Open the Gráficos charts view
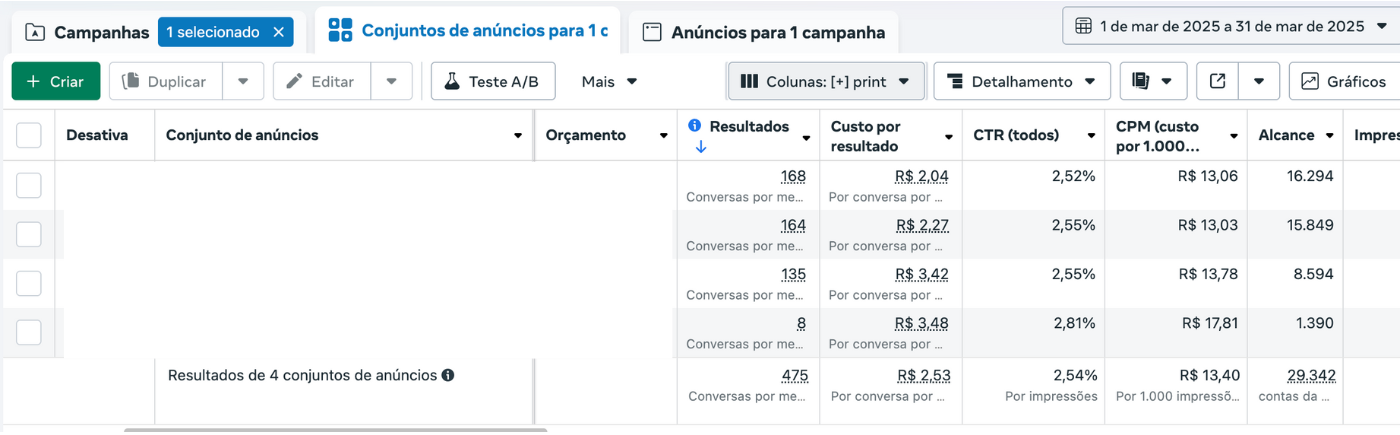This screenshot has height=435, width=1400. tap(1345, 81)
